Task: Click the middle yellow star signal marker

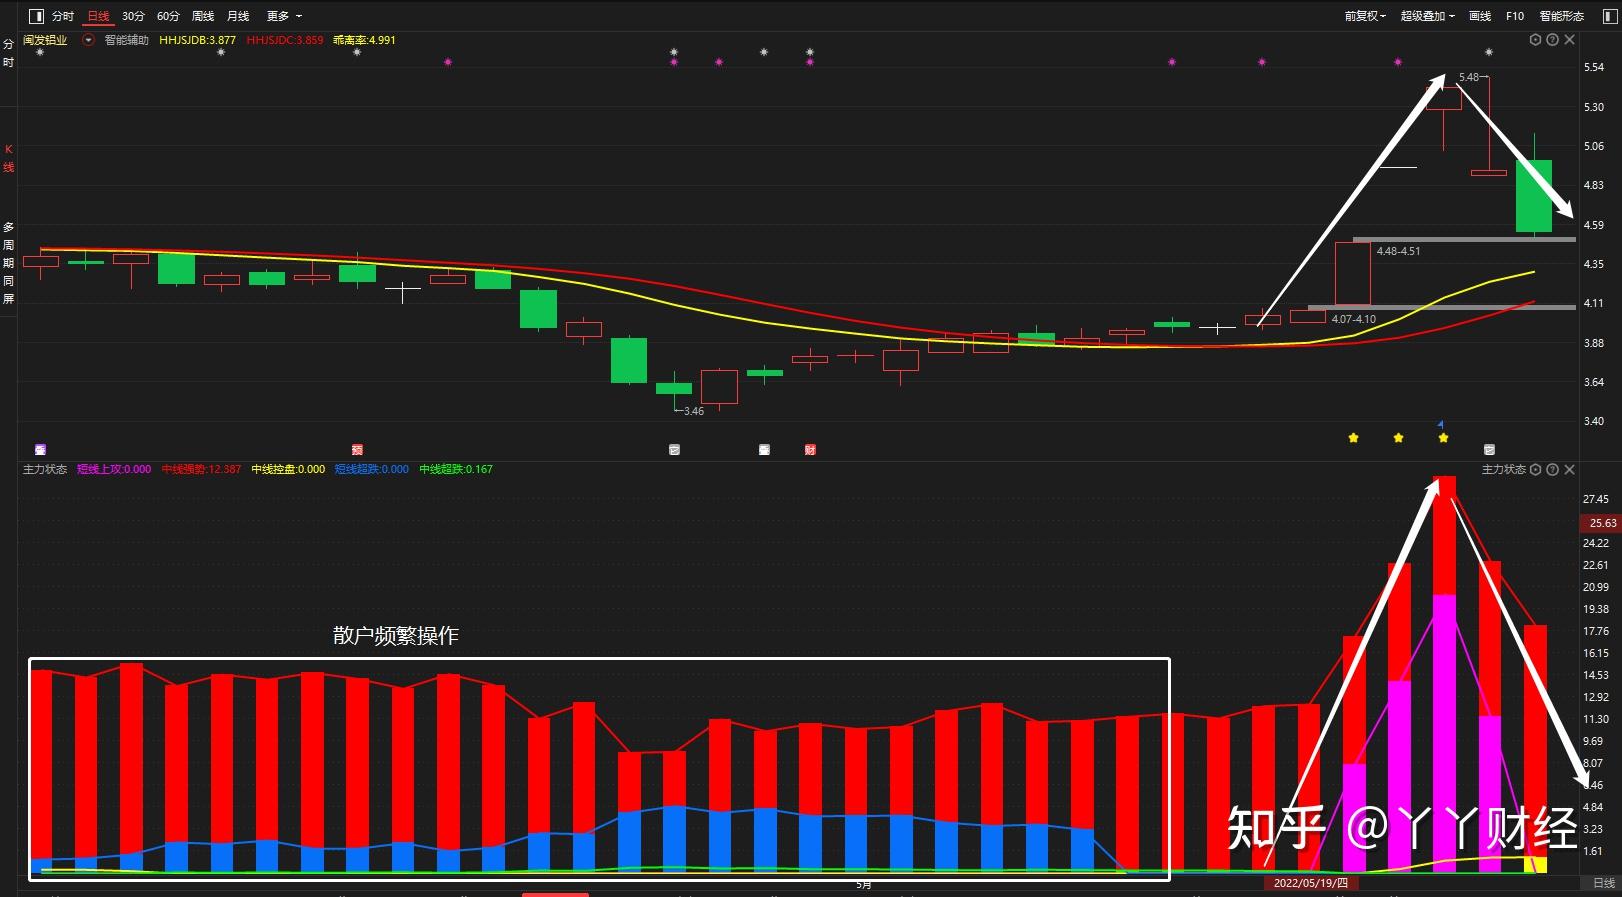Action: point(1398,438)
